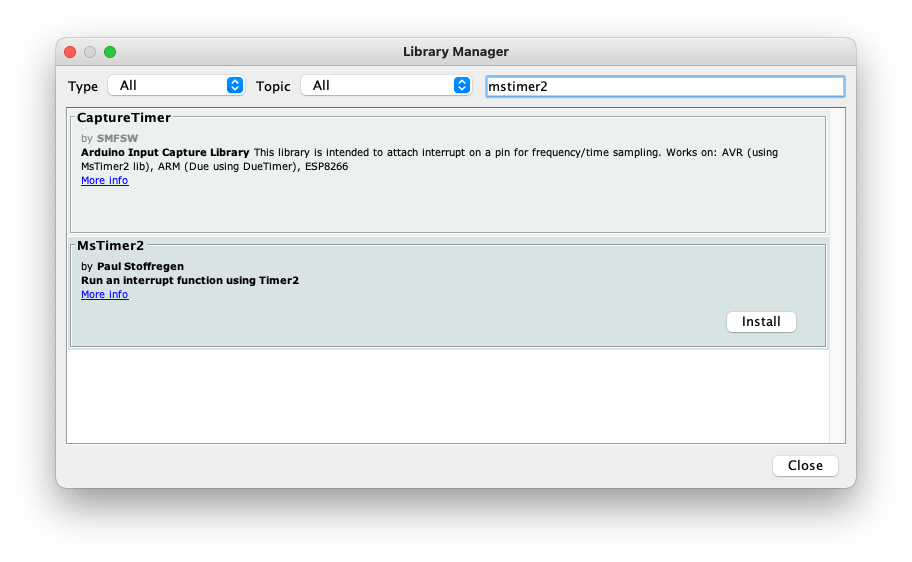Viewport: 912px width, 562px height.
Task: Click the Library Manager title bar text
Action: (456, 52)
